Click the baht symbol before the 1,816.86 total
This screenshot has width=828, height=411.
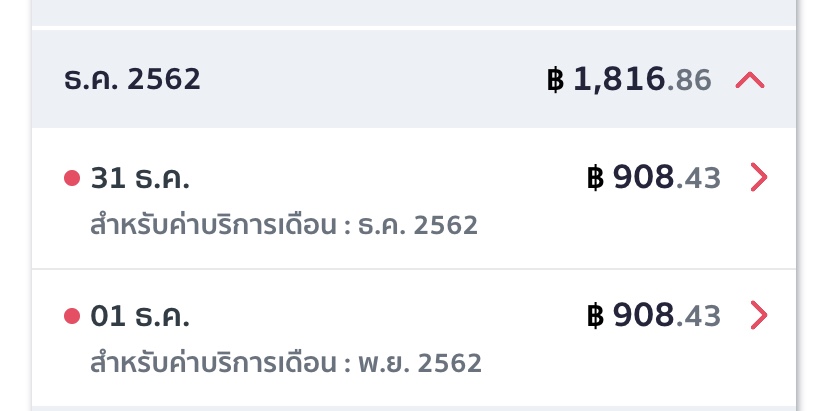[x=556, y=80]
